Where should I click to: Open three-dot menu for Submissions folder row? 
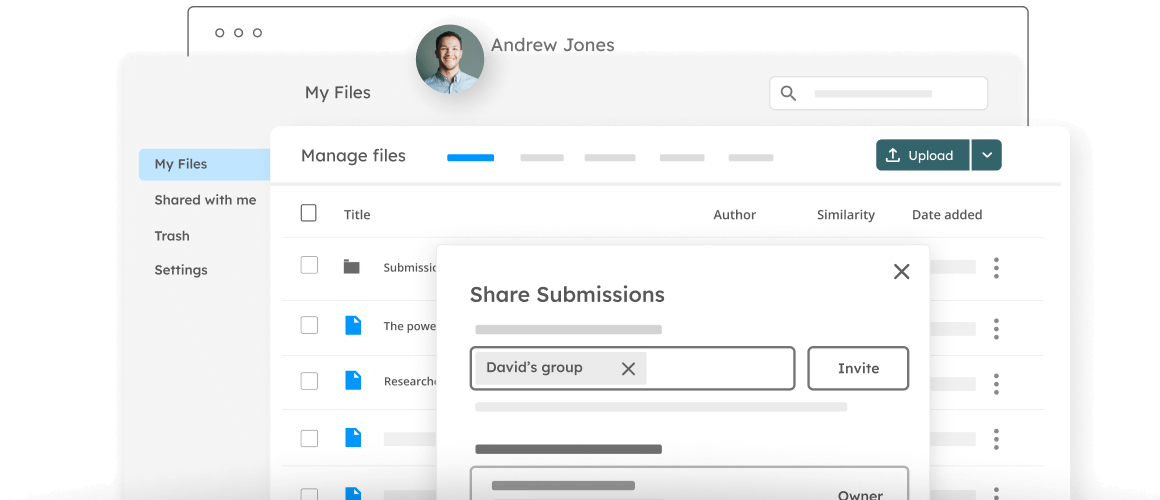click(x=996, y=267)
